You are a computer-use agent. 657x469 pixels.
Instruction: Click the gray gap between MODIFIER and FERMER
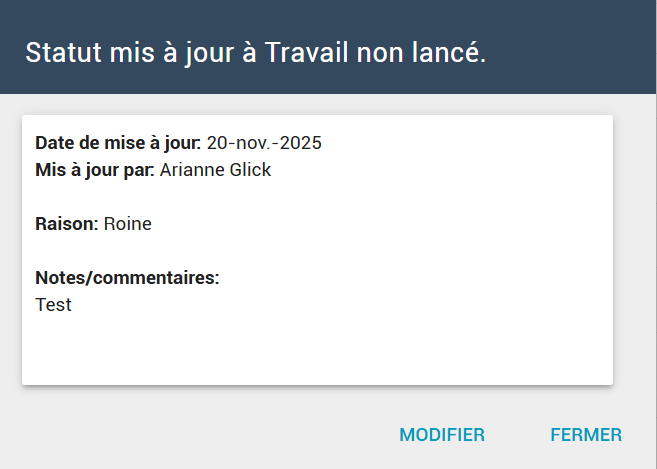518,435
